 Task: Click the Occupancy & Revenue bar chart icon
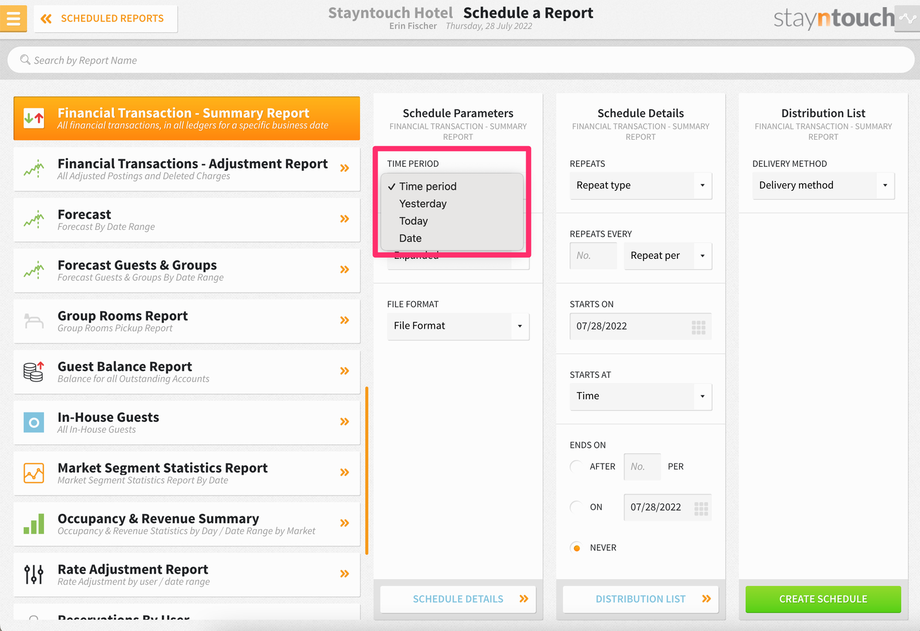pos(34,524)
